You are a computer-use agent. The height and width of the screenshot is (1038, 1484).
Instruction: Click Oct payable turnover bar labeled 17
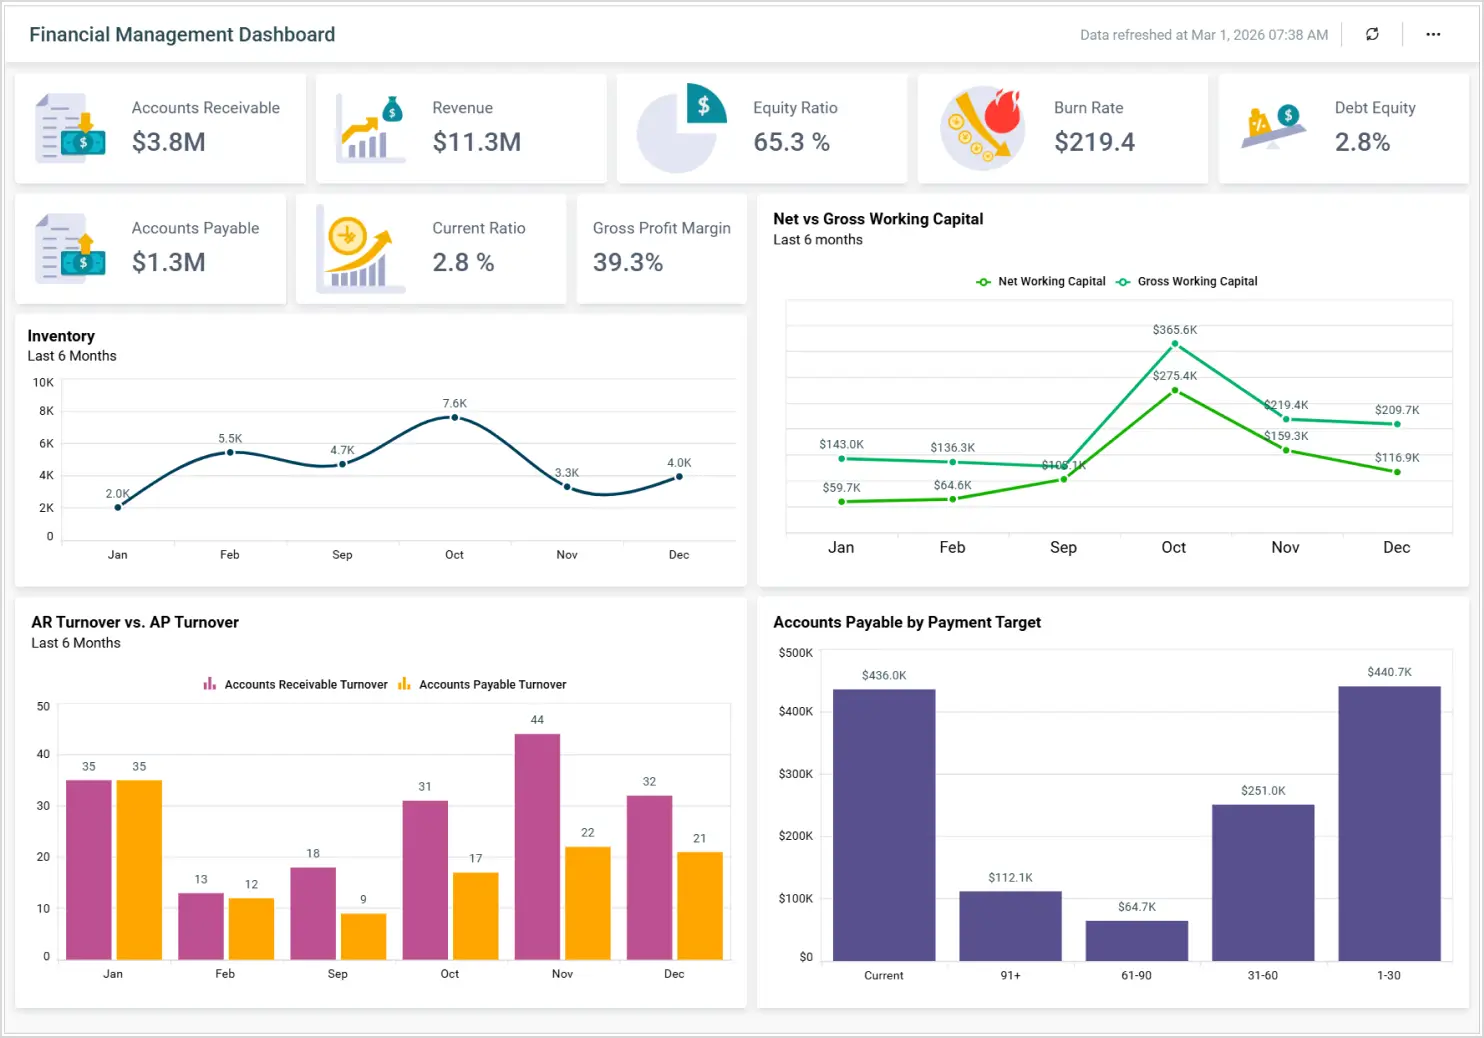click(476, 916)
